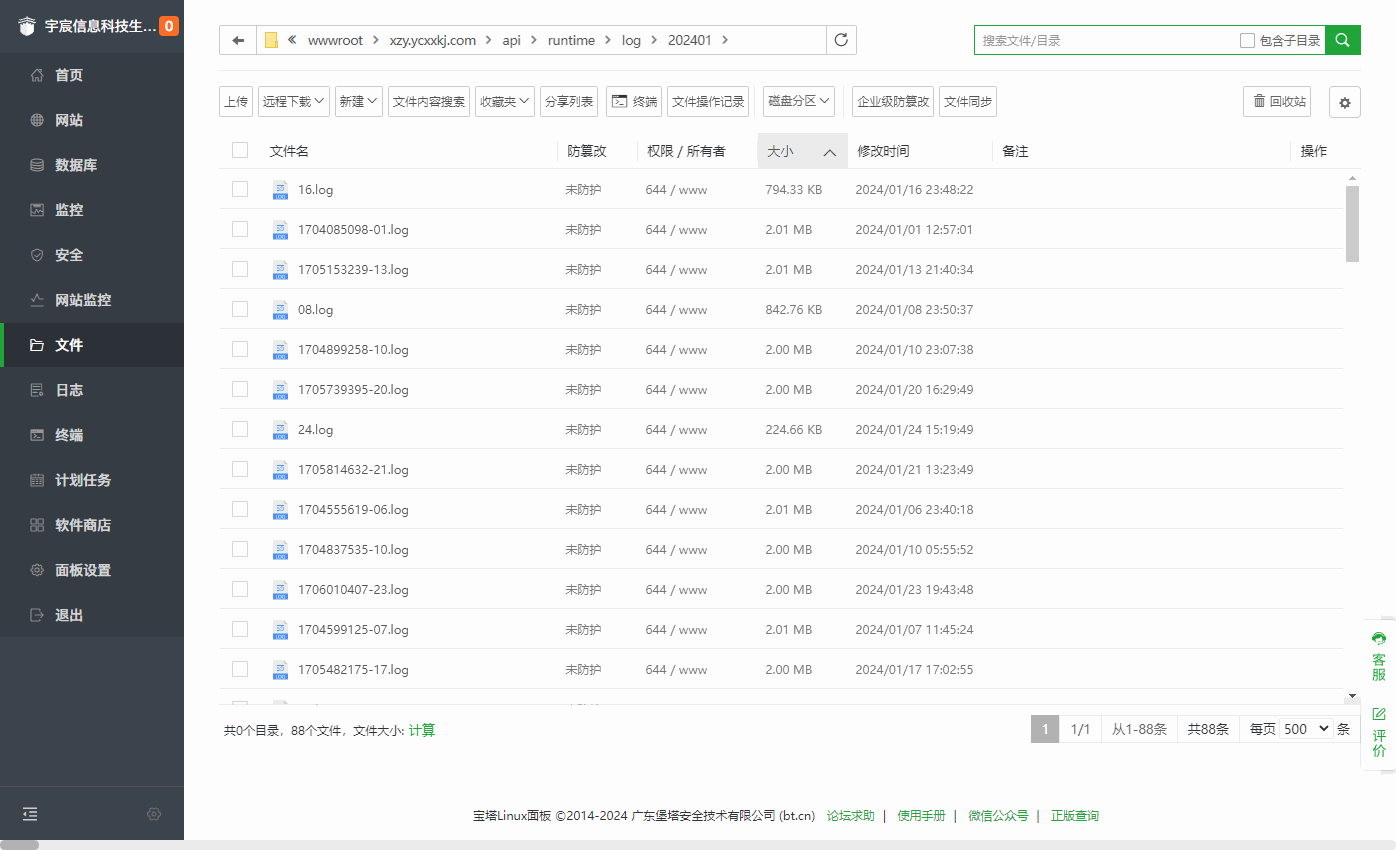Click the horizontal scrollbar at page bottom

[x=20, y=845]
